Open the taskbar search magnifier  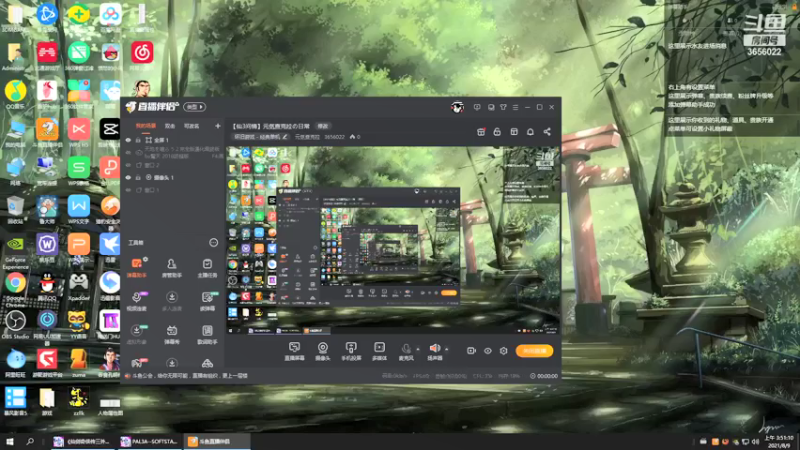pyautogui.click(x=30, y=441)
